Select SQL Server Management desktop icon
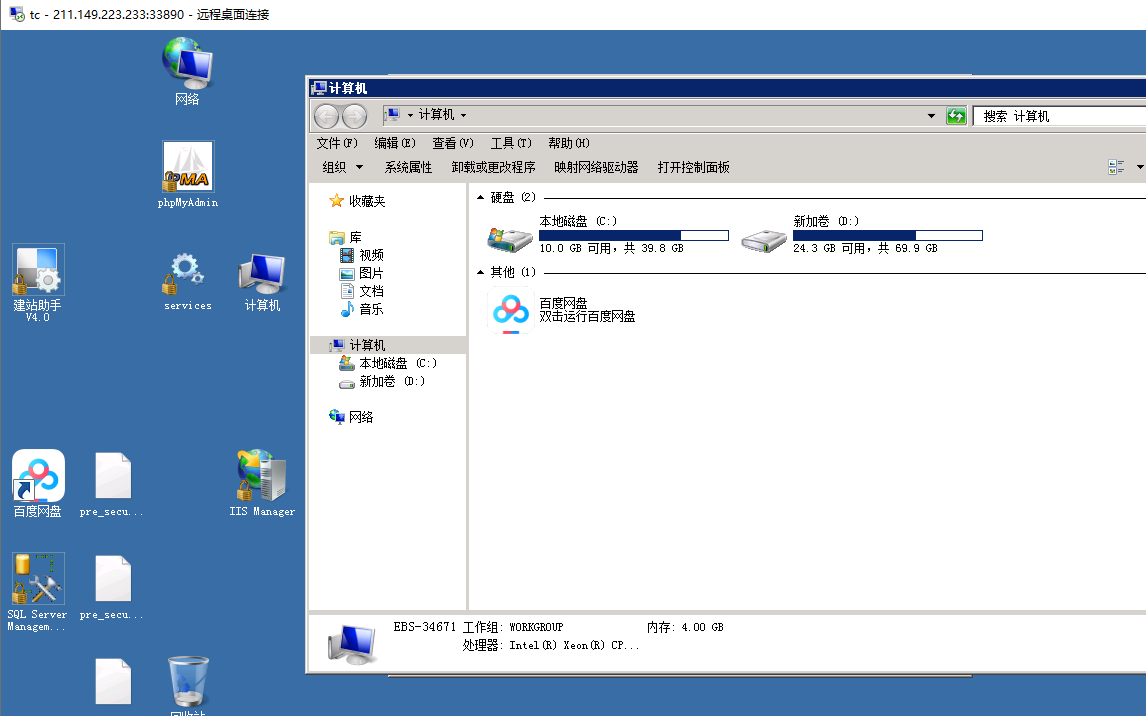 point(38,592)
